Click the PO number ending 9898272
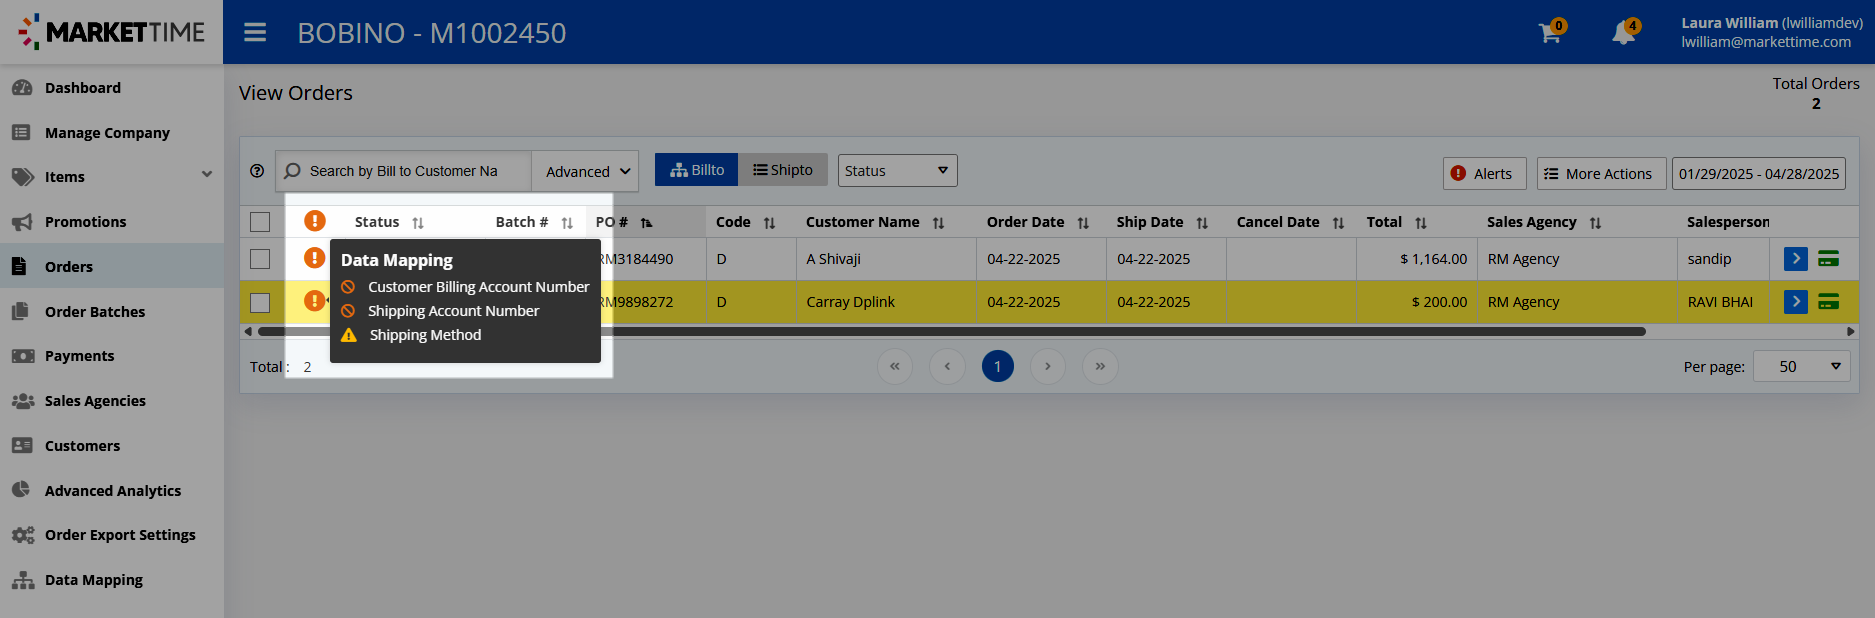Image resolution: width=1875 pixels, height=618 pixels. (x=635, y=302)
